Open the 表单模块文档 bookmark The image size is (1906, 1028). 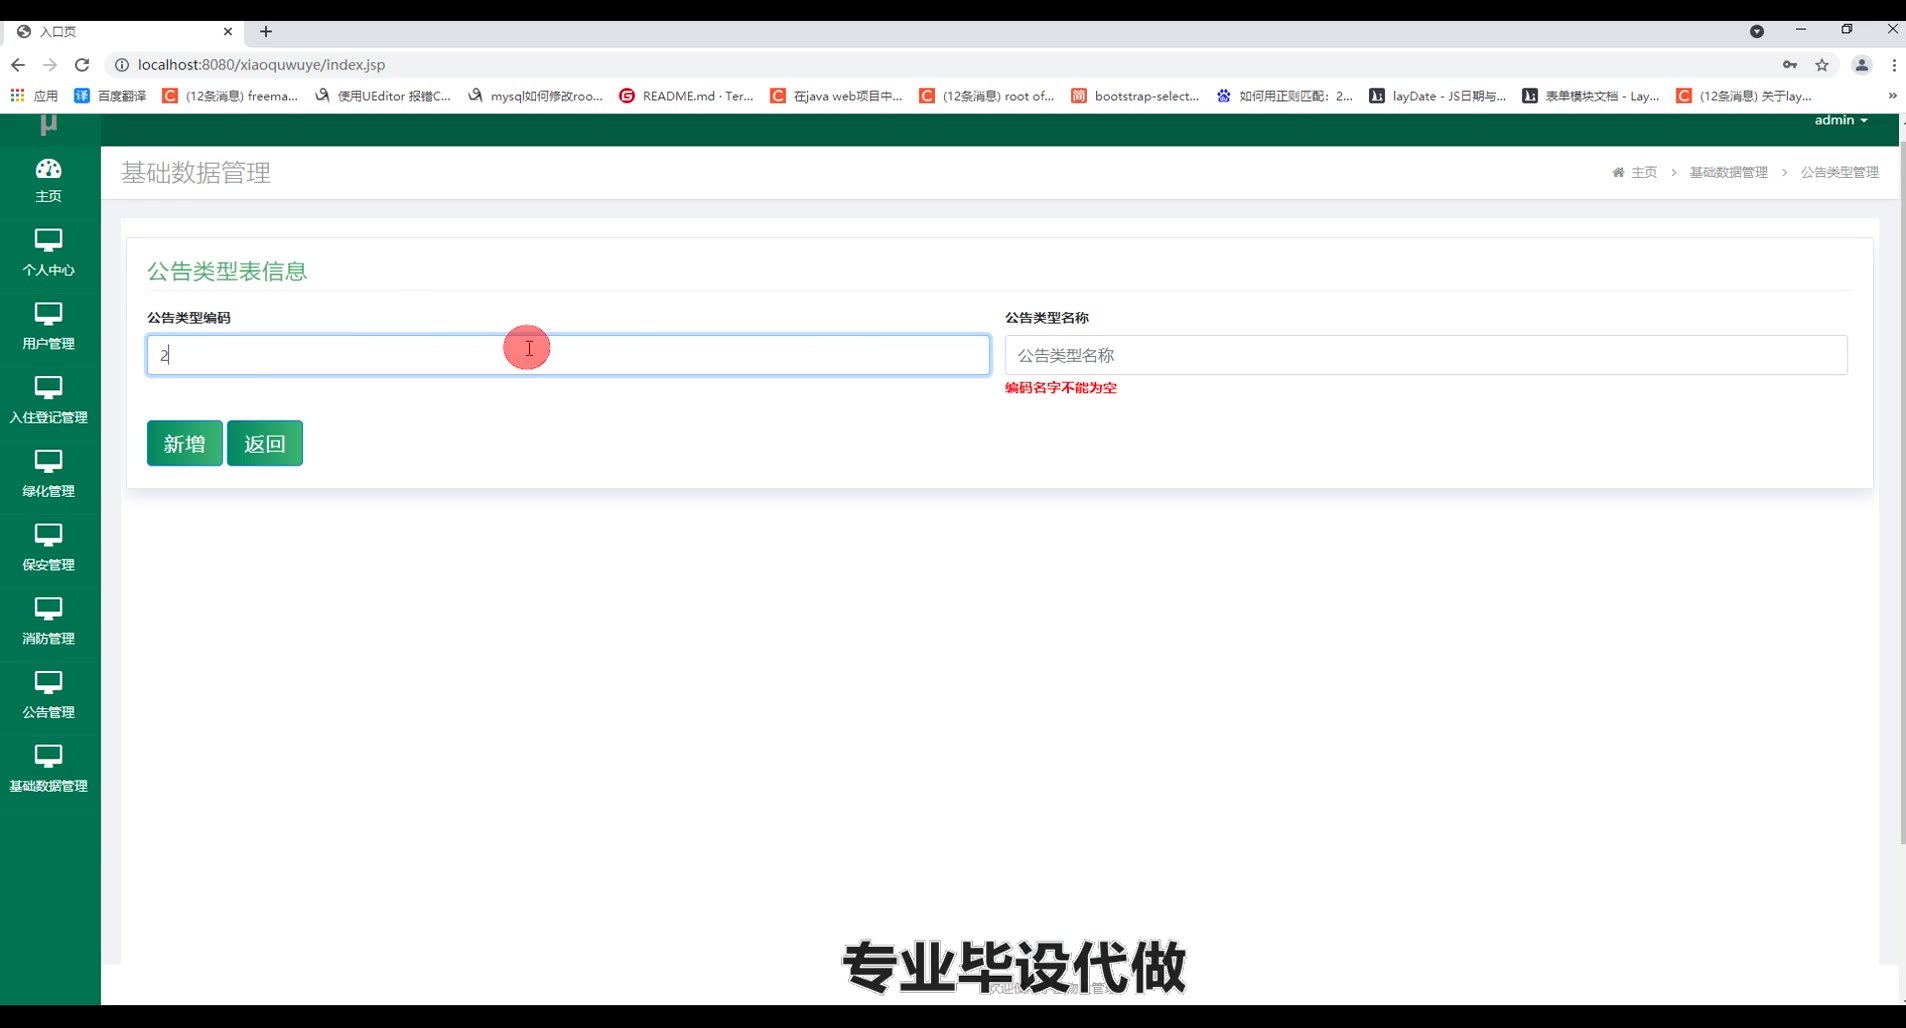pos(1590,96)
